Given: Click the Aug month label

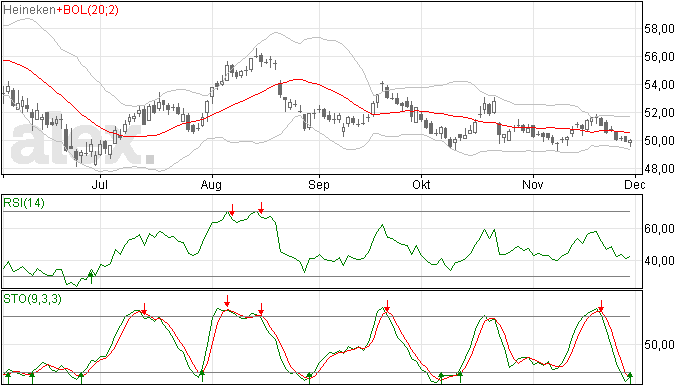Looking at the screenshot, I should point(211,184).
